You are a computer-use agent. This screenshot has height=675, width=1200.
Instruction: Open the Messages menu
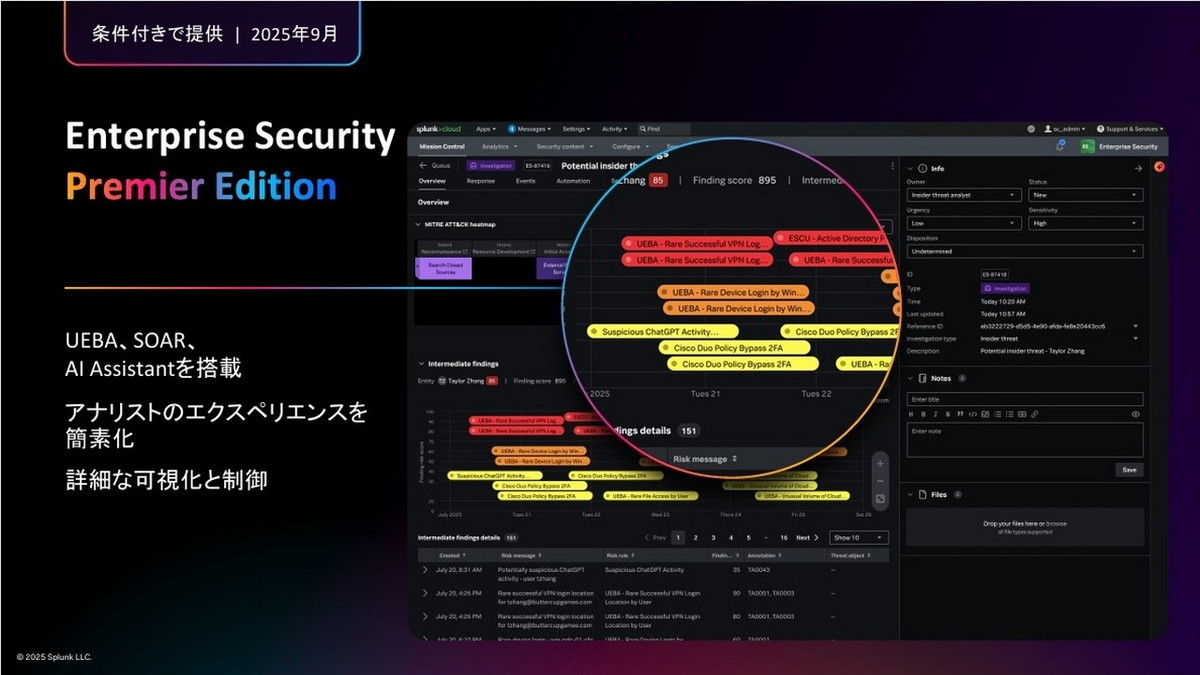[531, 129]
